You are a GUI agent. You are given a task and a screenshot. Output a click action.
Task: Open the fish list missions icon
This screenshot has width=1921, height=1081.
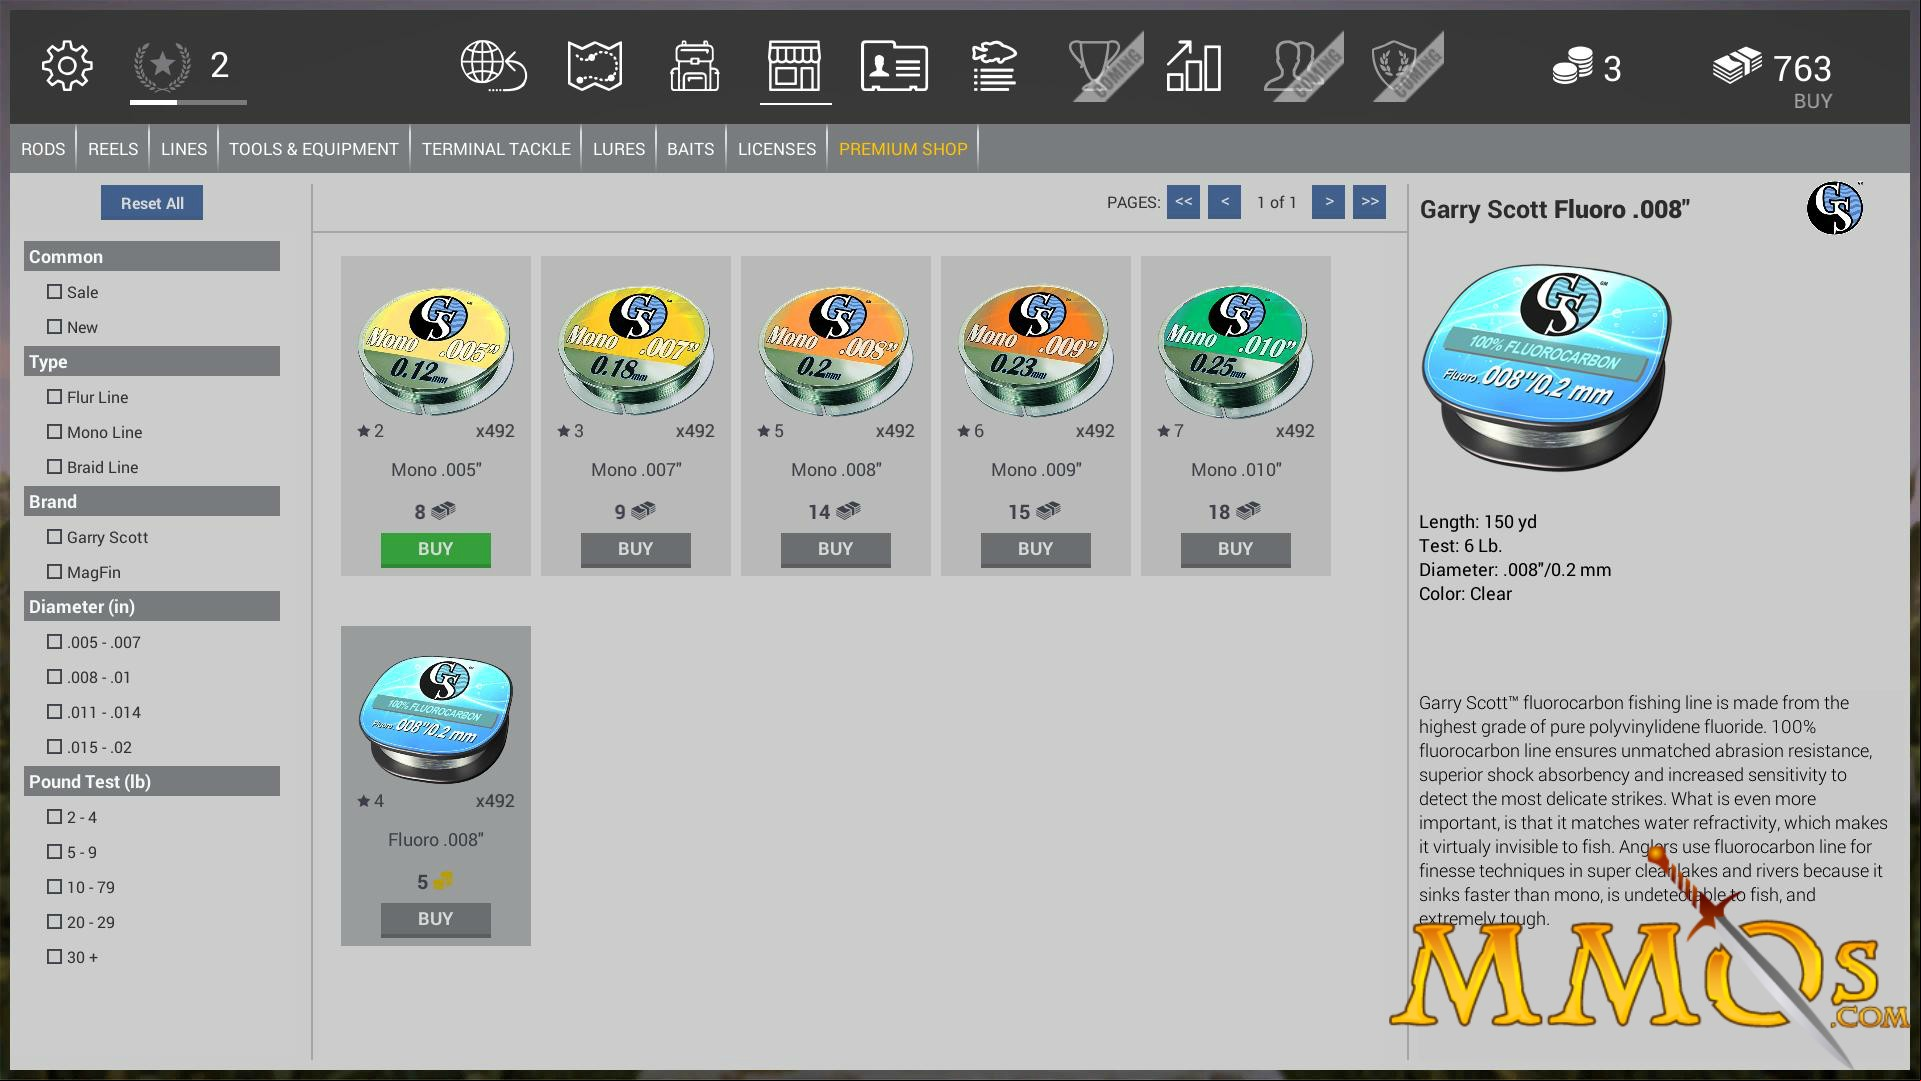994,66
